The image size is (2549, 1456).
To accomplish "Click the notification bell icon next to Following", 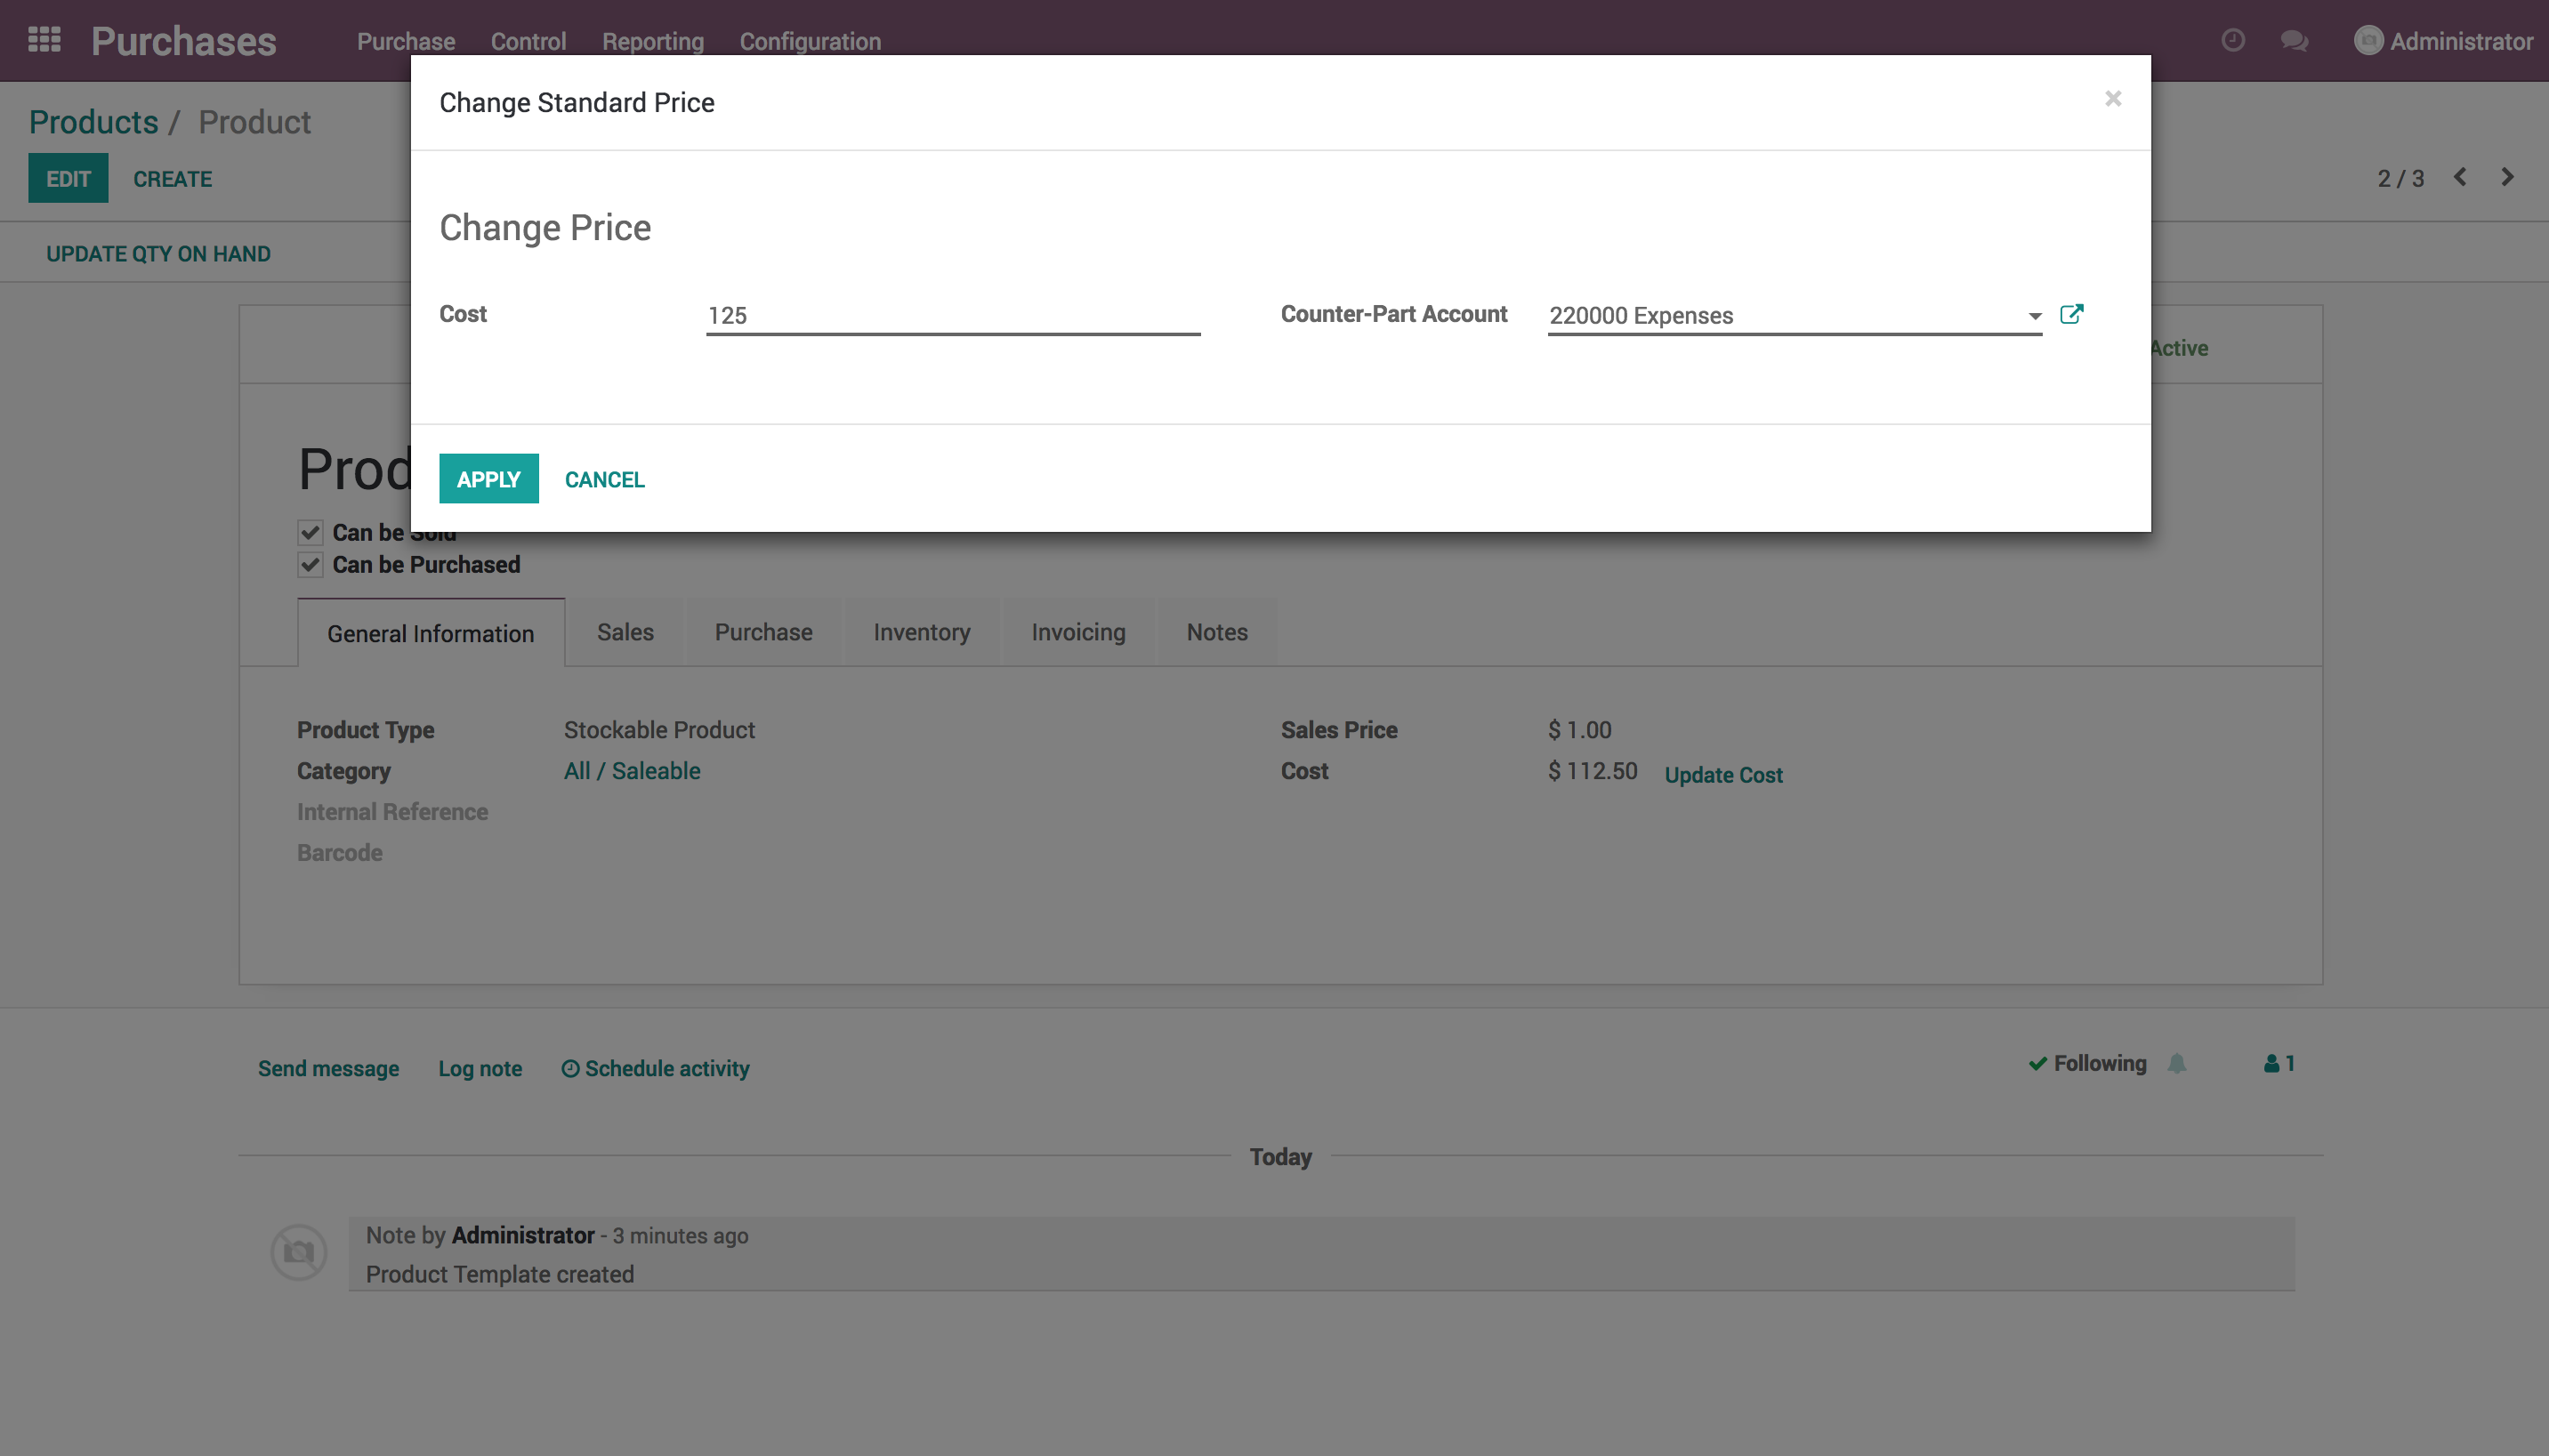I will [x=2177, y=1064].
